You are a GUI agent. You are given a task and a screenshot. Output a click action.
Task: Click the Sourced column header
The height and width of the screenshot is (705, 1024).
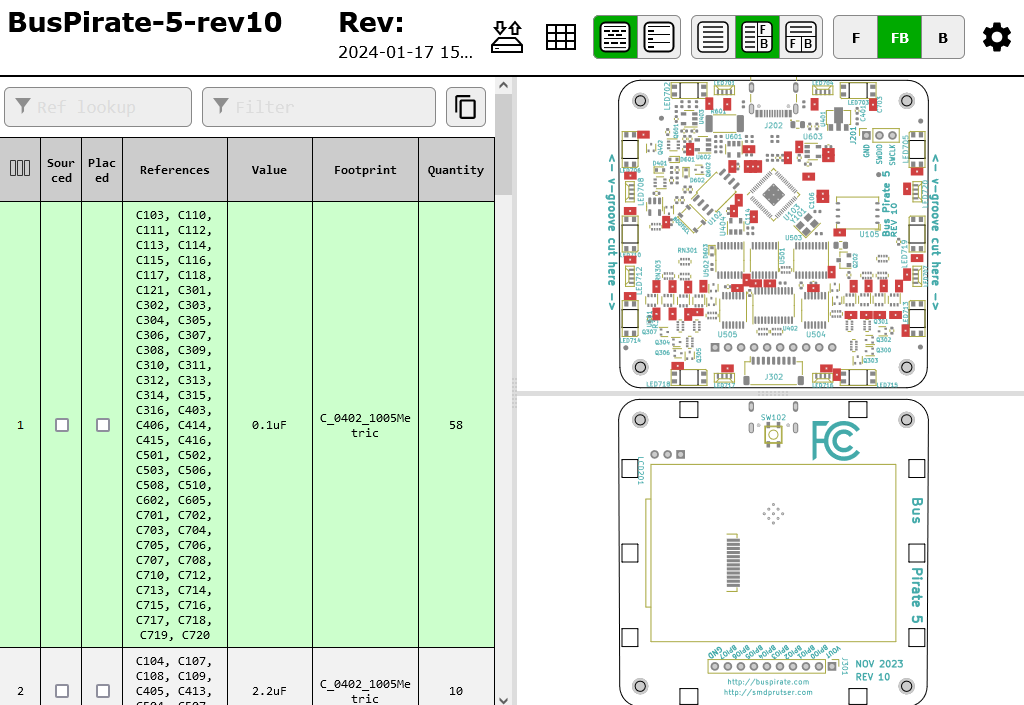point(61,170)
